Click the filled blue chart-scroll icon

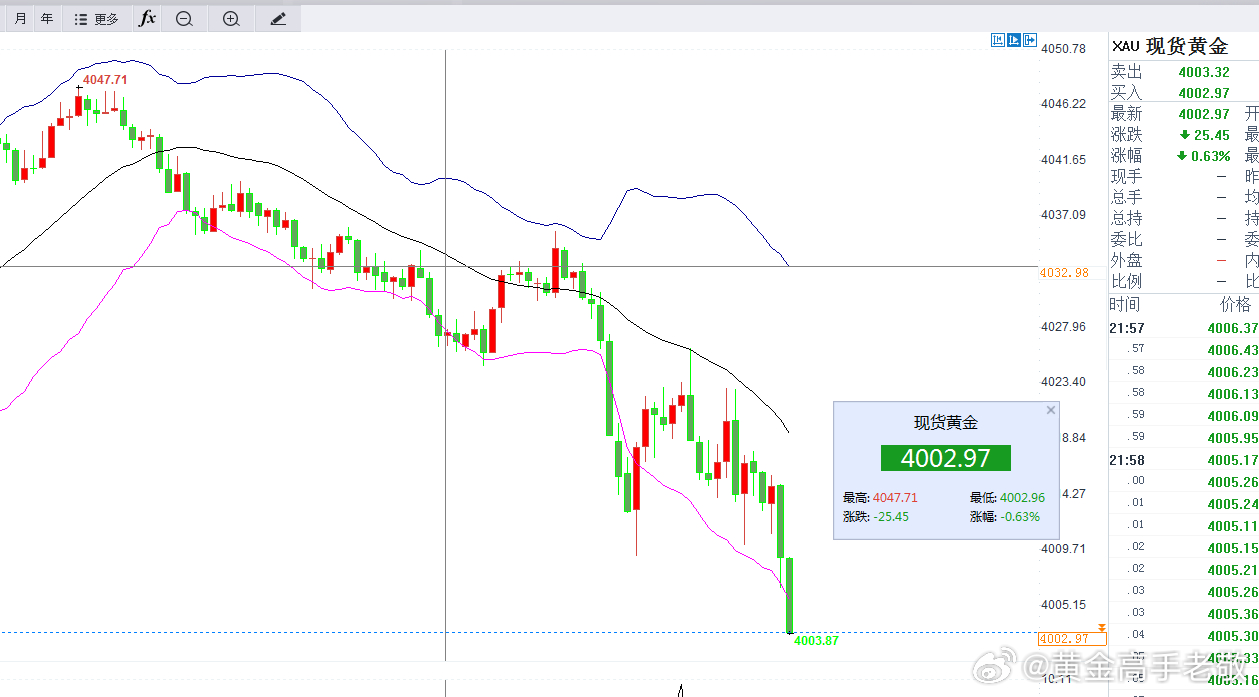coord(1014,40)
